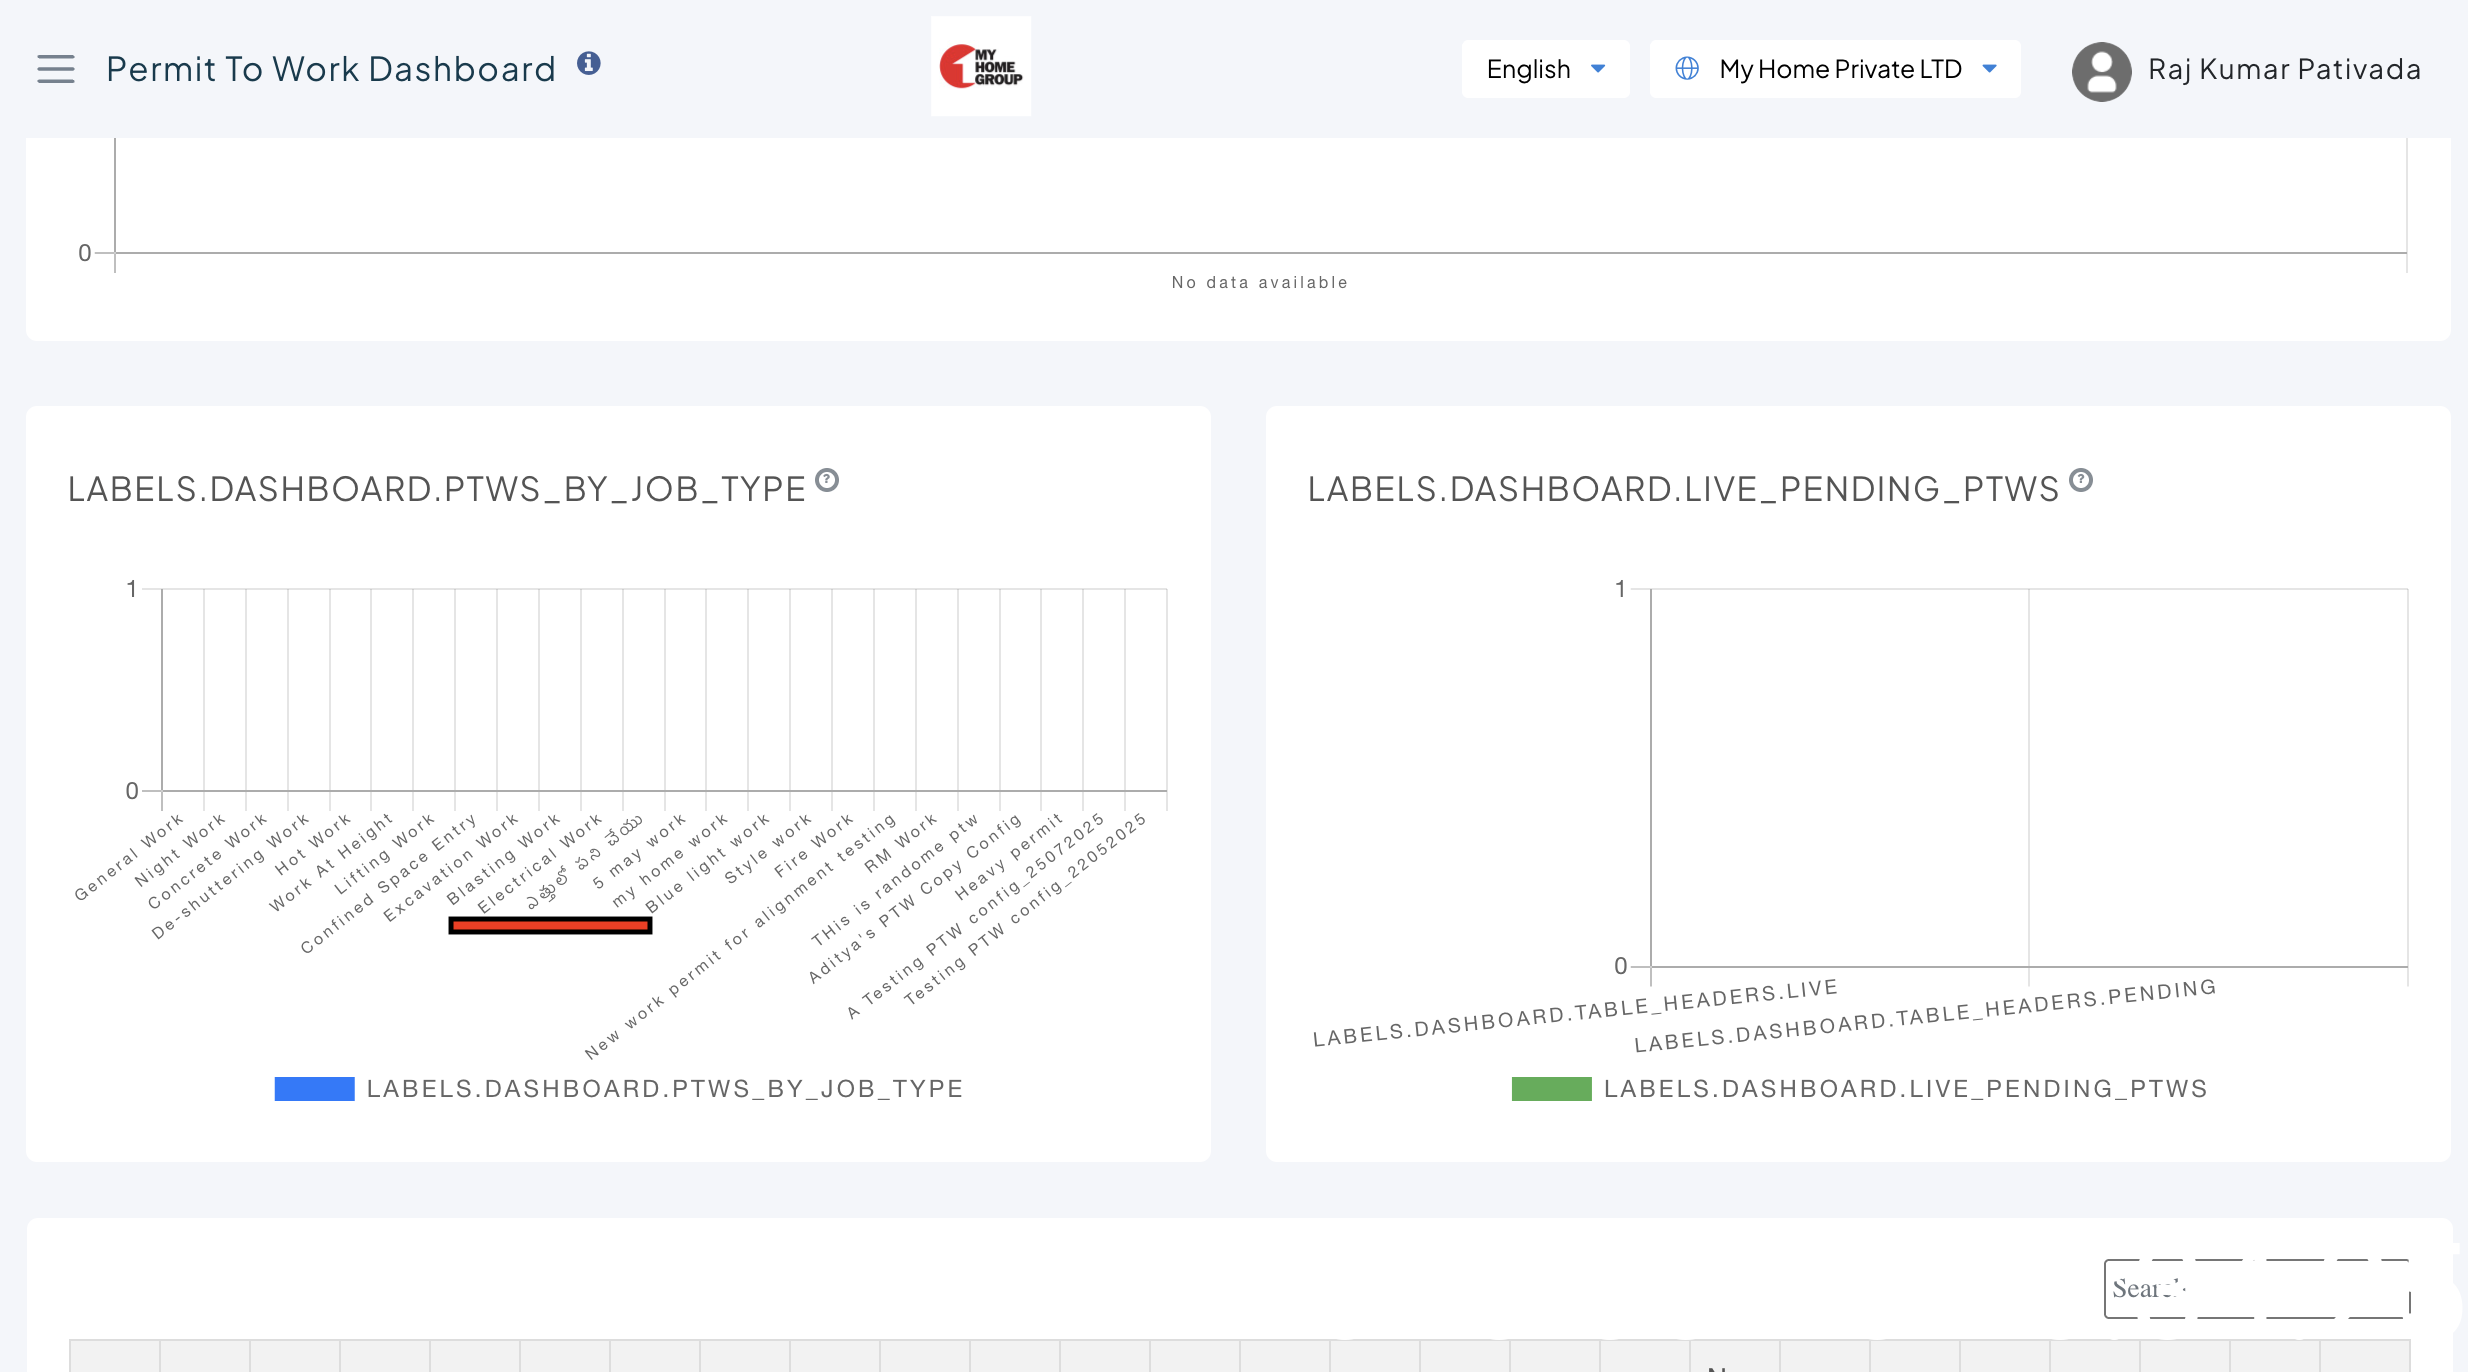
Task: Click the user avatar icon
Action: click(x=2101, y=71)
